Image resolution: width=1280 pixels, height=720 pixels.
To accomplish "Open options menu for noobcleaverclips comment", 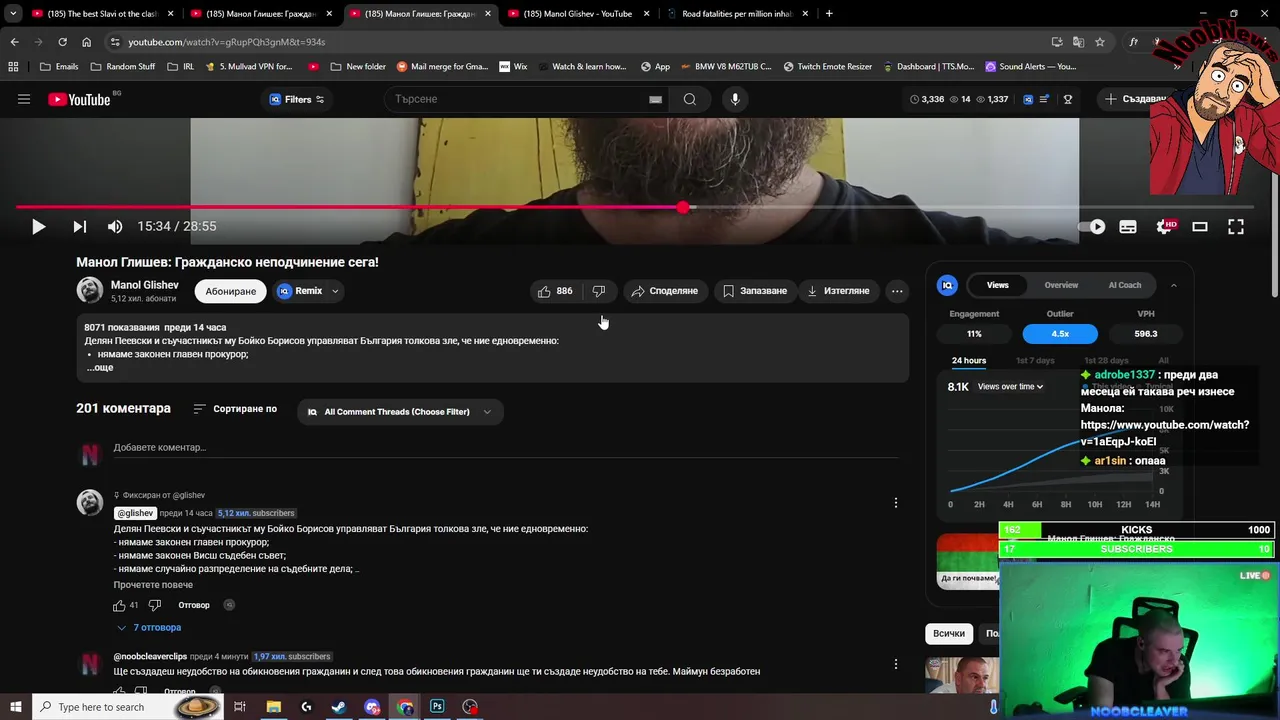I will (x=896, y=664).
